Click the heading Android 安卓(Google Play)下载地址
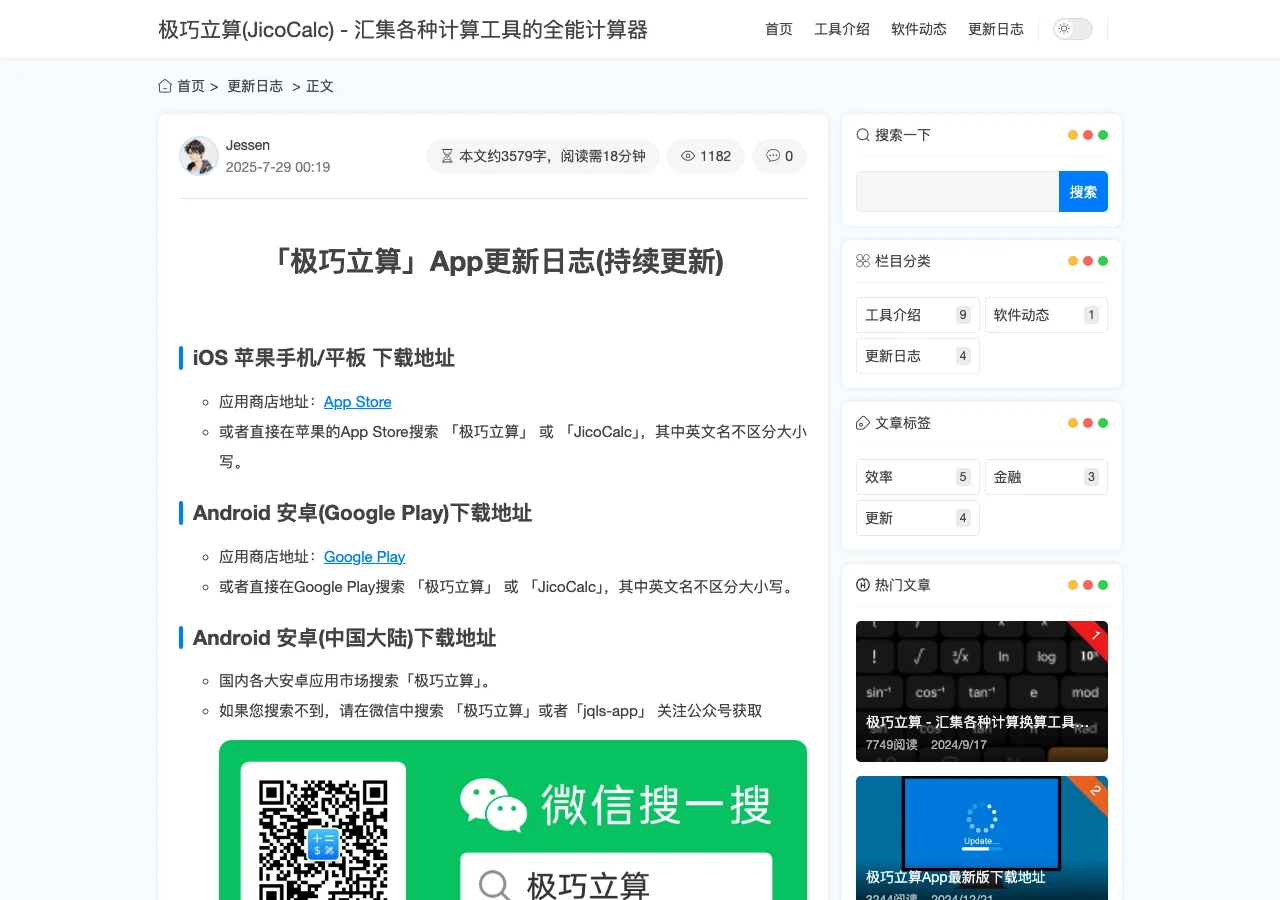Viewport: 1280px width, 900px height. click(362, 513)
